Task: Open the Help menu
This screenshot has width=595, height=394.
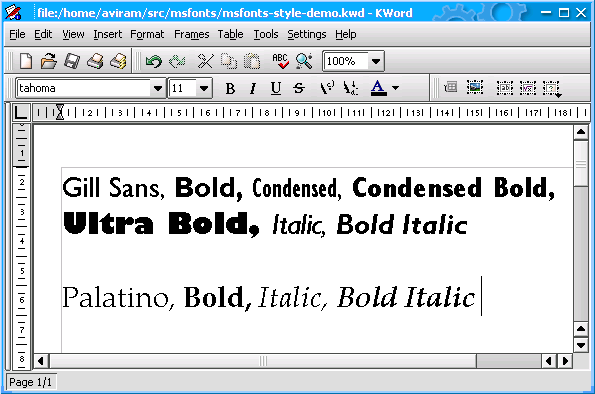Action: [346, 34]
